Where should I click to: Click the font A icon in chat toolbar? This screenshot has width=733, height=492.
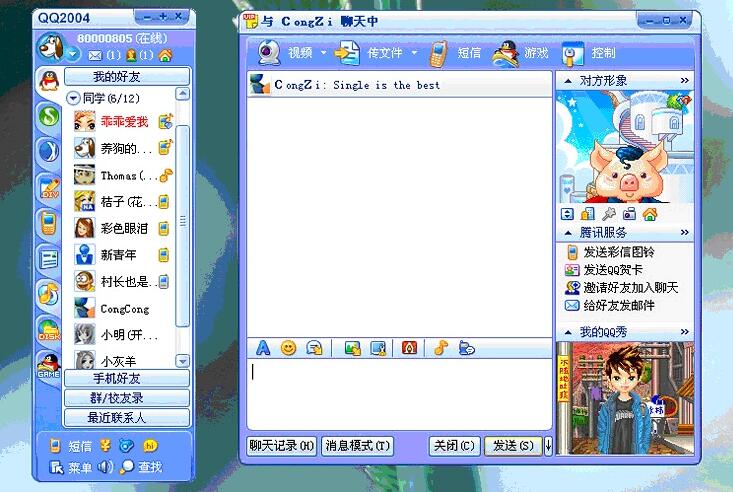click(x=263, y=347)
